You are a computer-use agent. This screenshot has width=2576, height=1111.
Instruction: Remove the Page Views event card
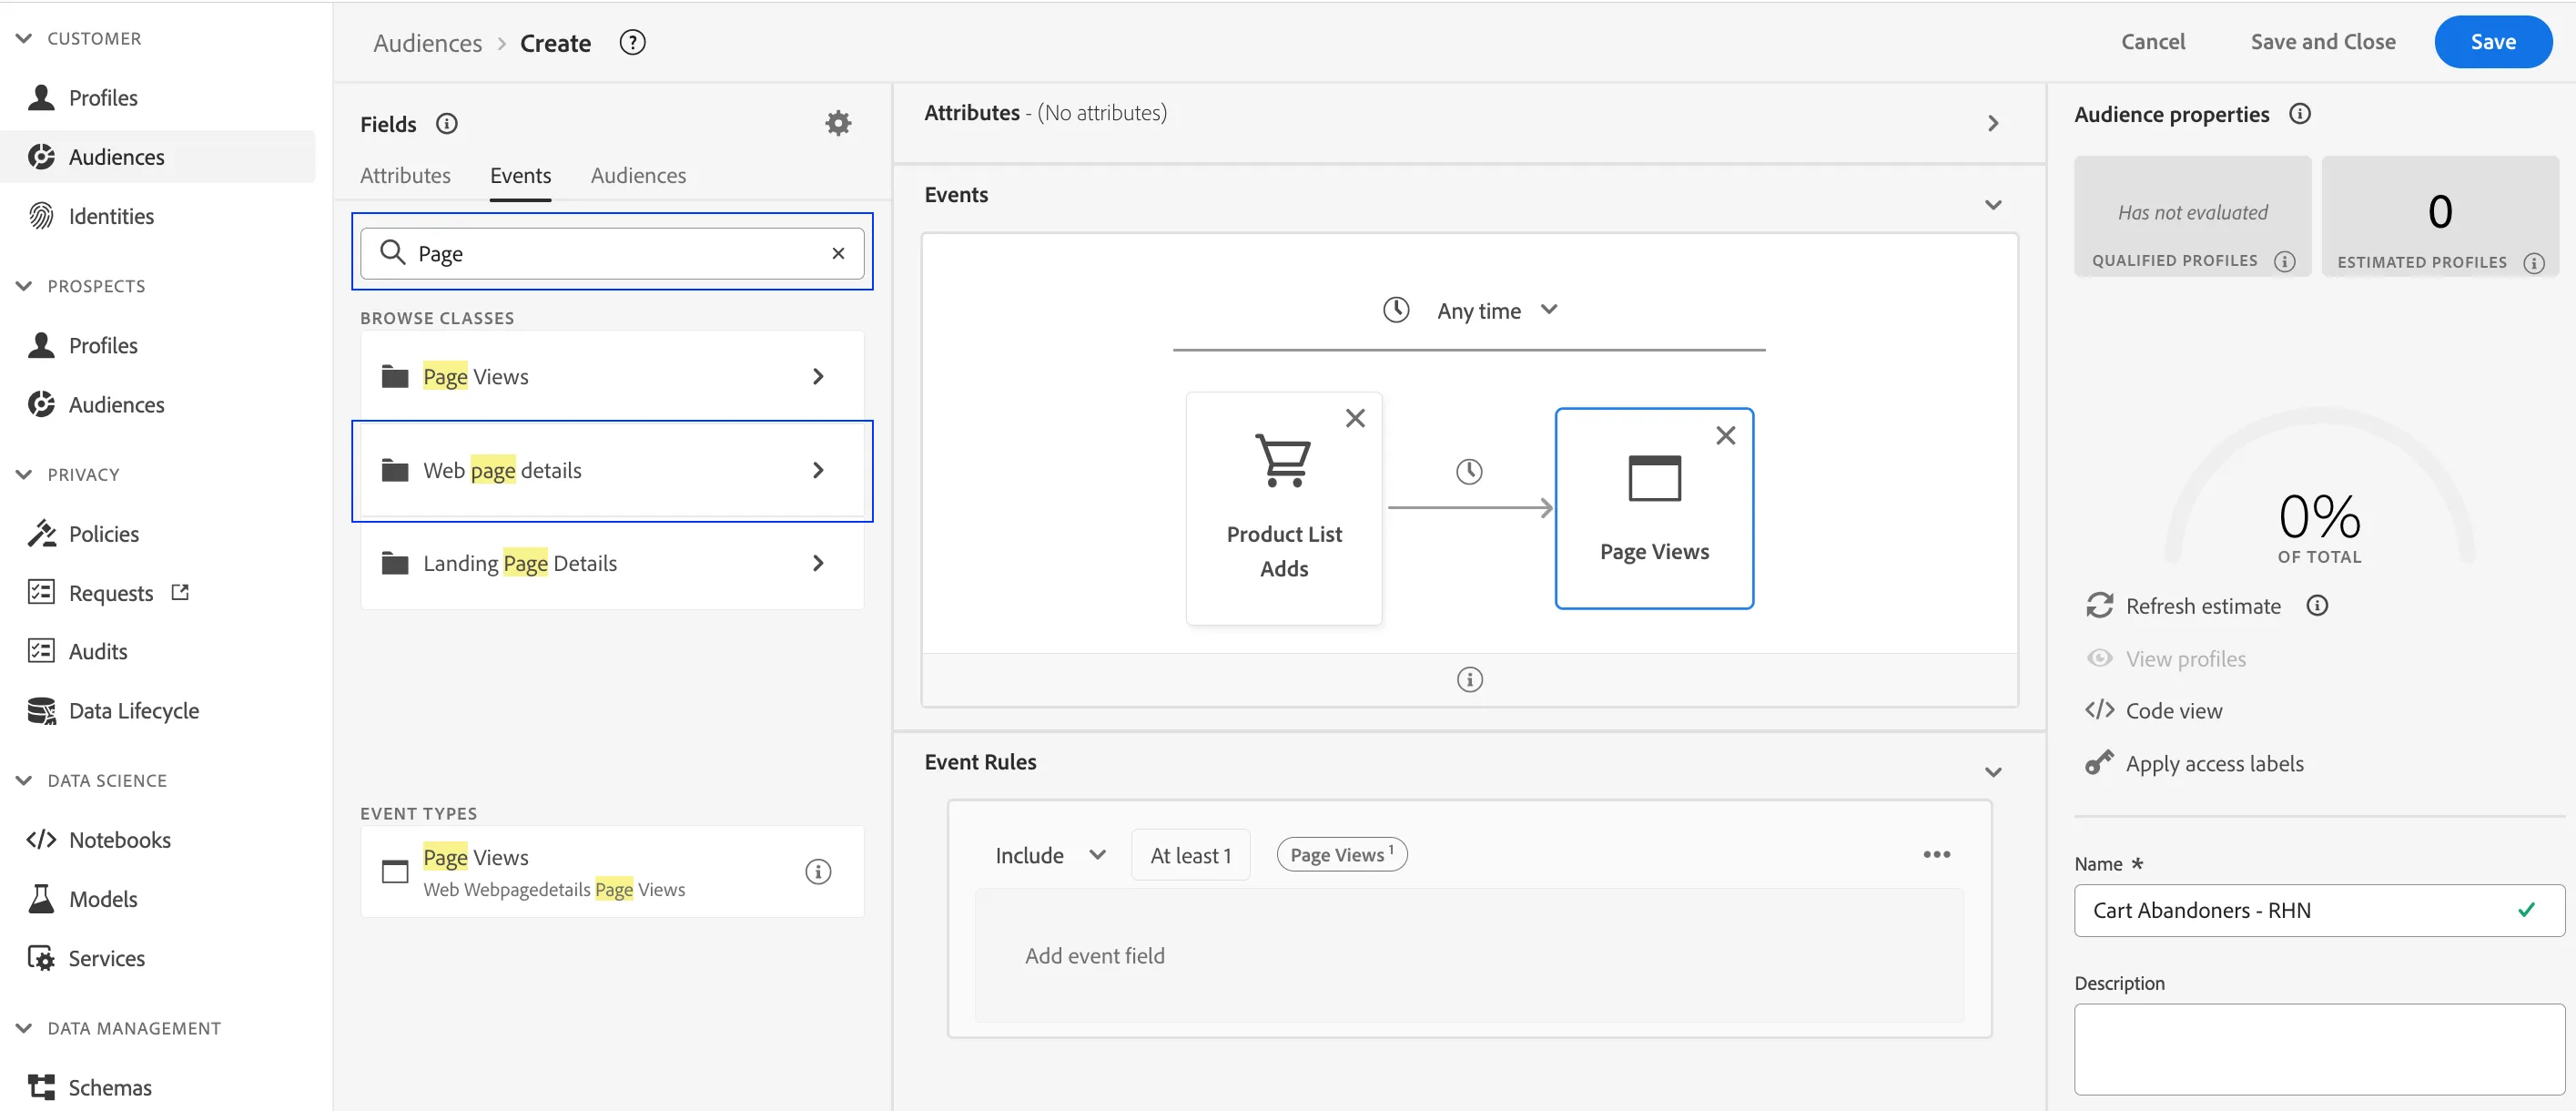click(1725, 435)
